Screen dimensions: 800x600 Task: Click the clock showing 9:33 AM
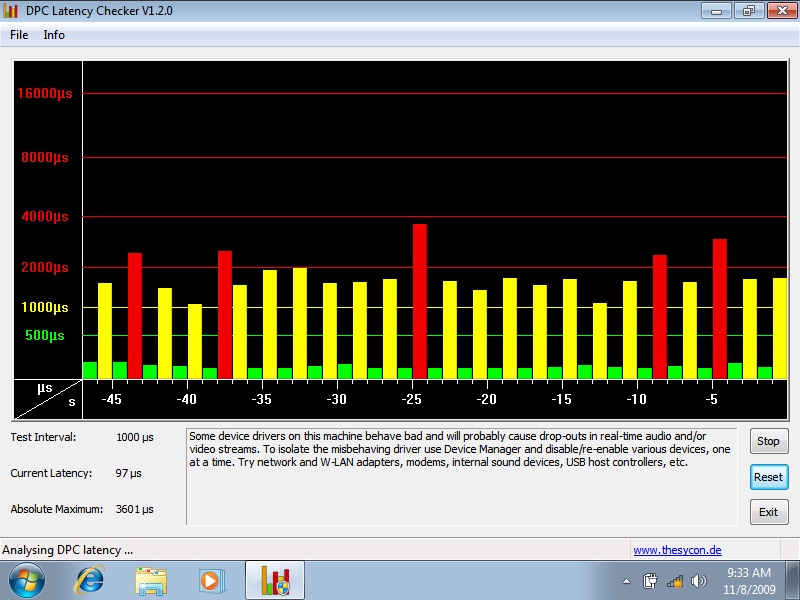click(x=749, y=572)
